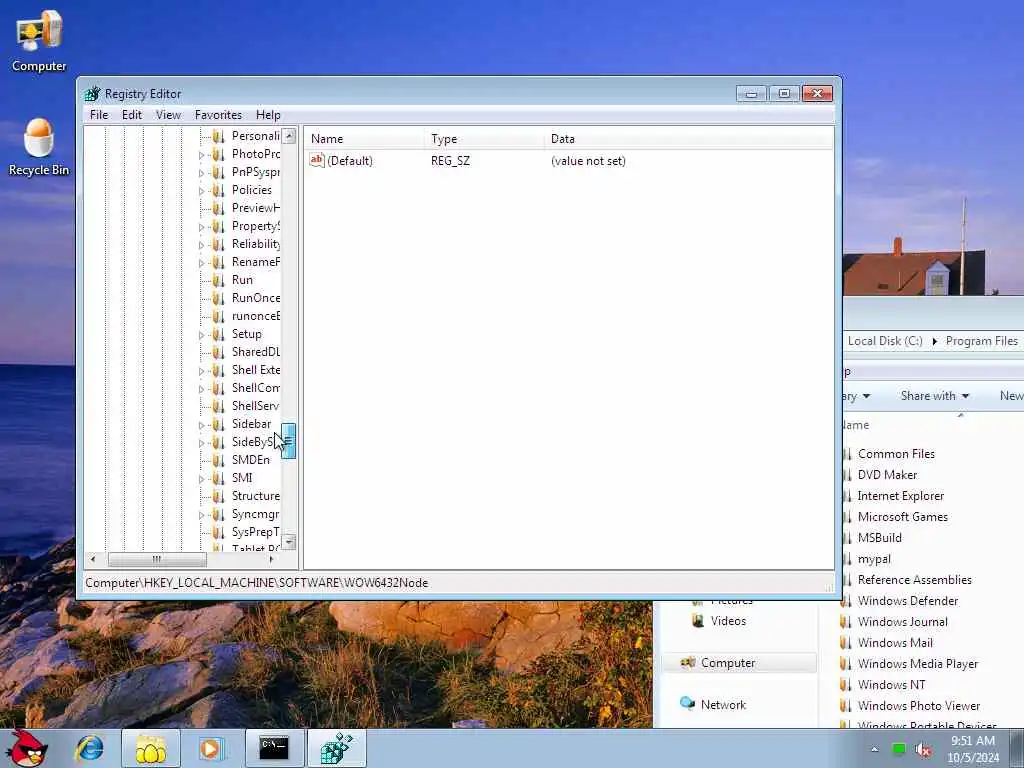Expand the PnPSyspr registry key

pyautogui.click(x=201, y=173)
